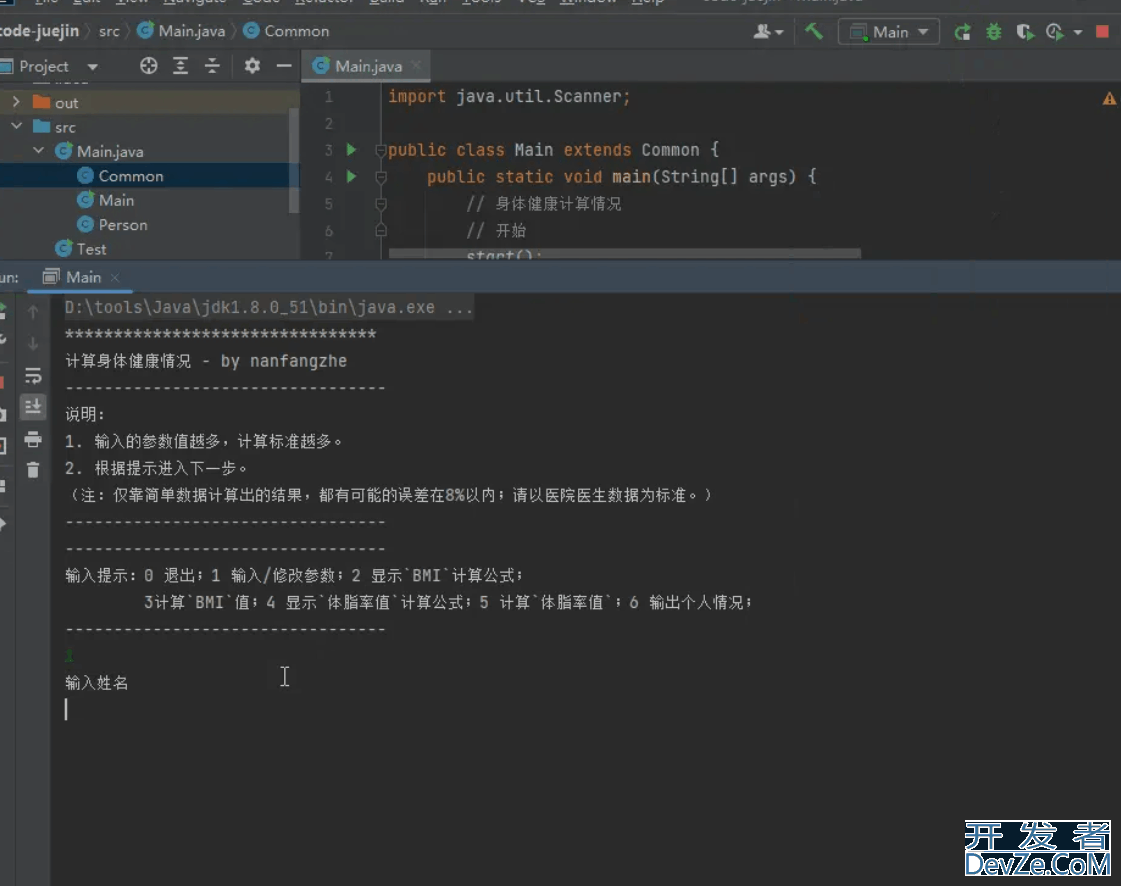Switch to the Main.java editor tab
The image size is (1121, 886).
point(367,66)
